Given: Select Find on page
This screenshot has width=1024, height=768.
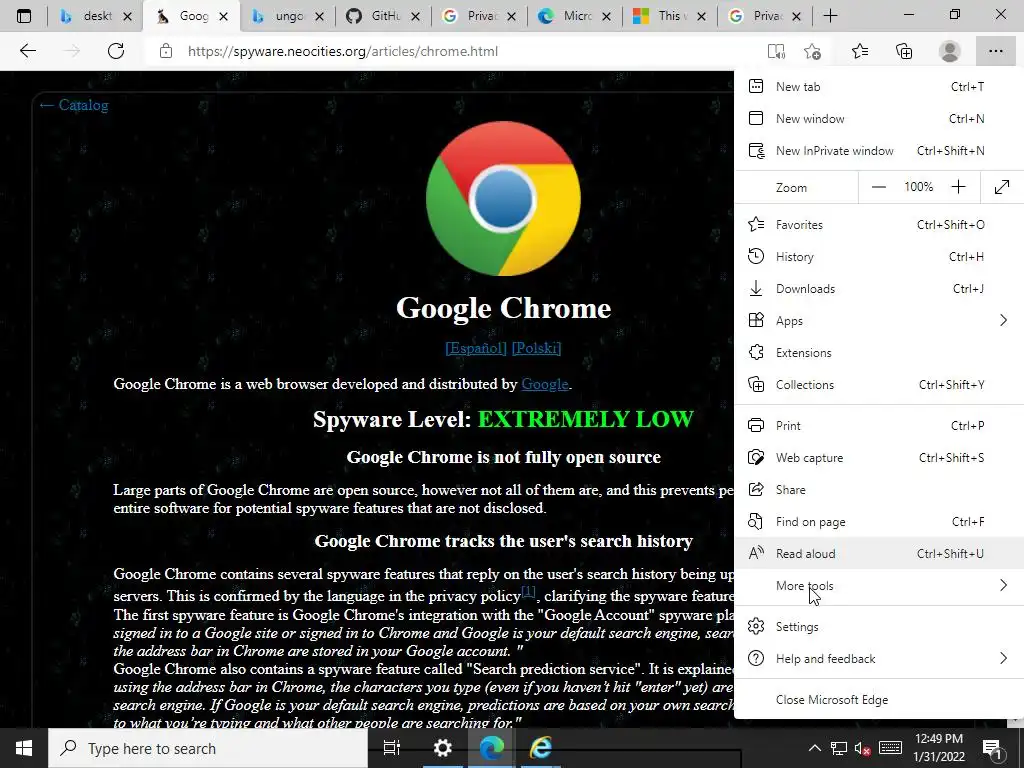Looking at the screenshot, I should [x=879, y=522].
